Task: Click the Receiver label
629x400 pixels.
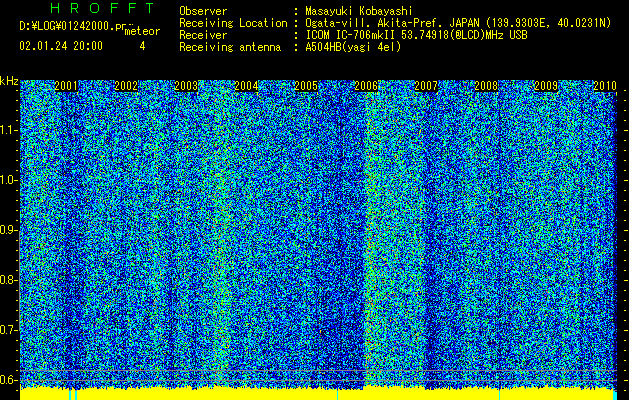Action: tap(203, 35)
